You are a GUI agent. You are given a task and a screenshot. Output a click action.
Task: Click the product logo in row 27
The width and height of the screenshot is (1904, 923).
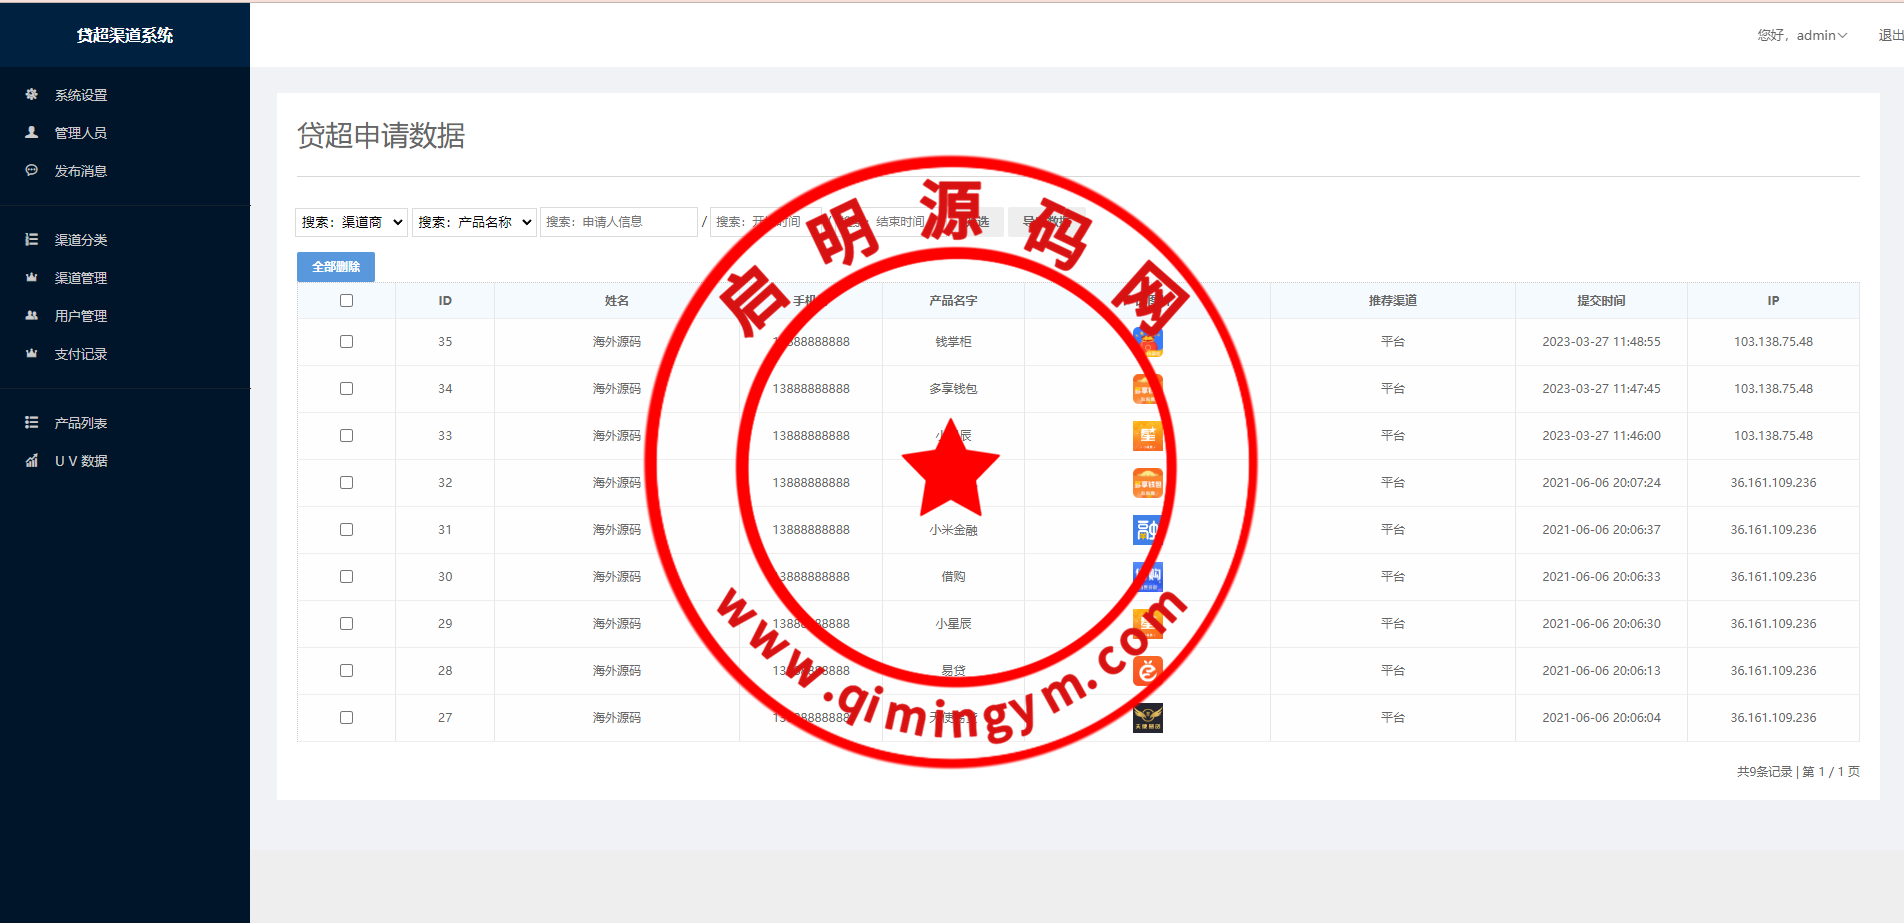[1147, 717]
